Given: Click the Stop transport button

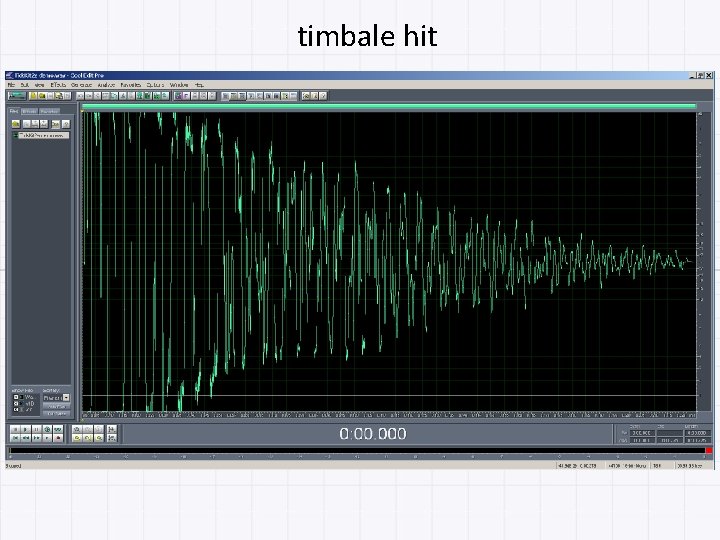Looking at the screenshot, I should tap(15, 429).
